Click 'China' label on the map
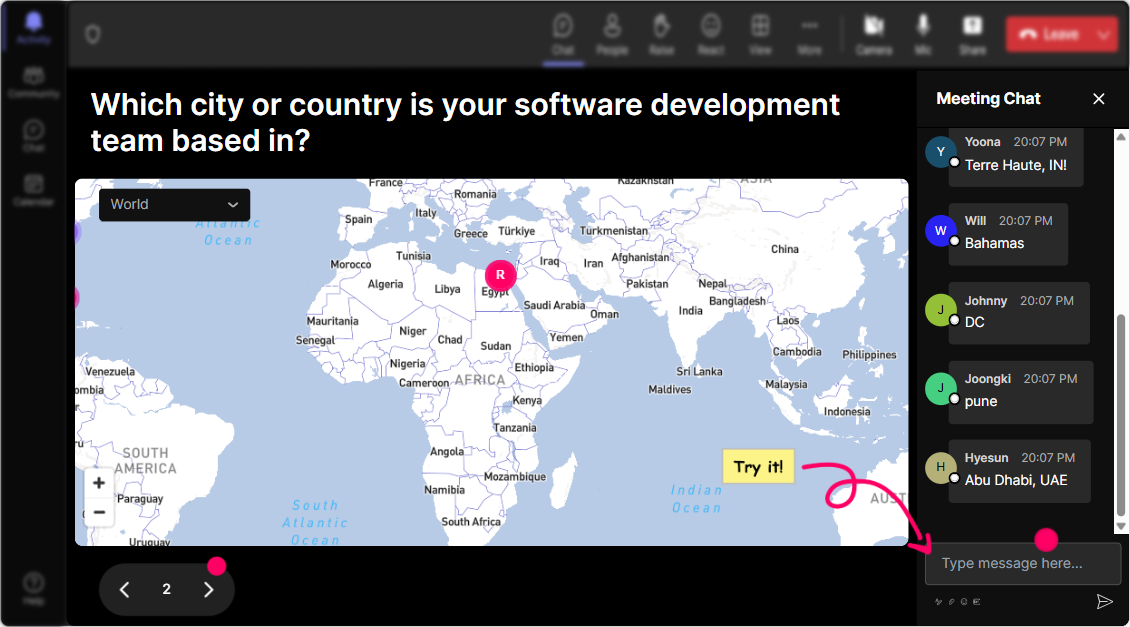This screenshot has width=1130, height=627. [x=785, y=249]
